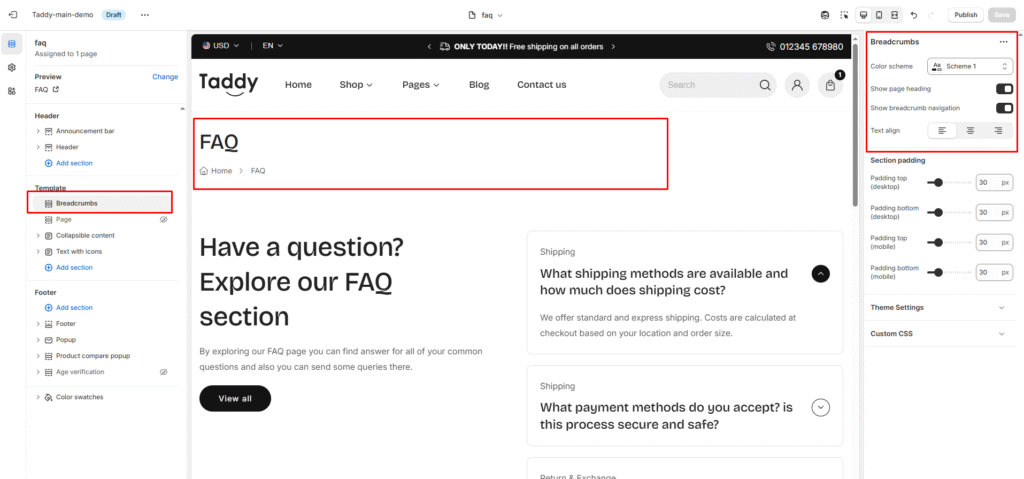1024x479 pixels.
Task: Expand the Collapsible content section
Action: (x=38, y=235)
